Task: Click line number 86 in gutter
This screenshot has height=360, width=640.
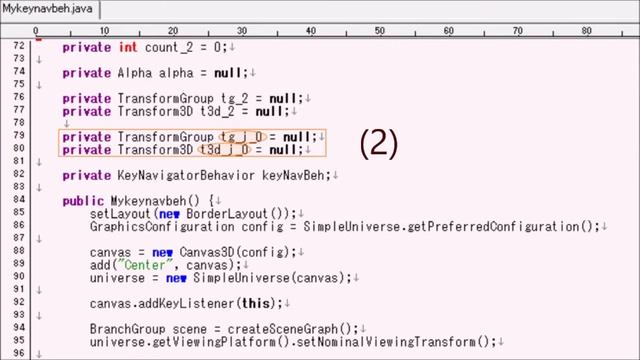Action: pyautogui.click(x=19, y=225)
